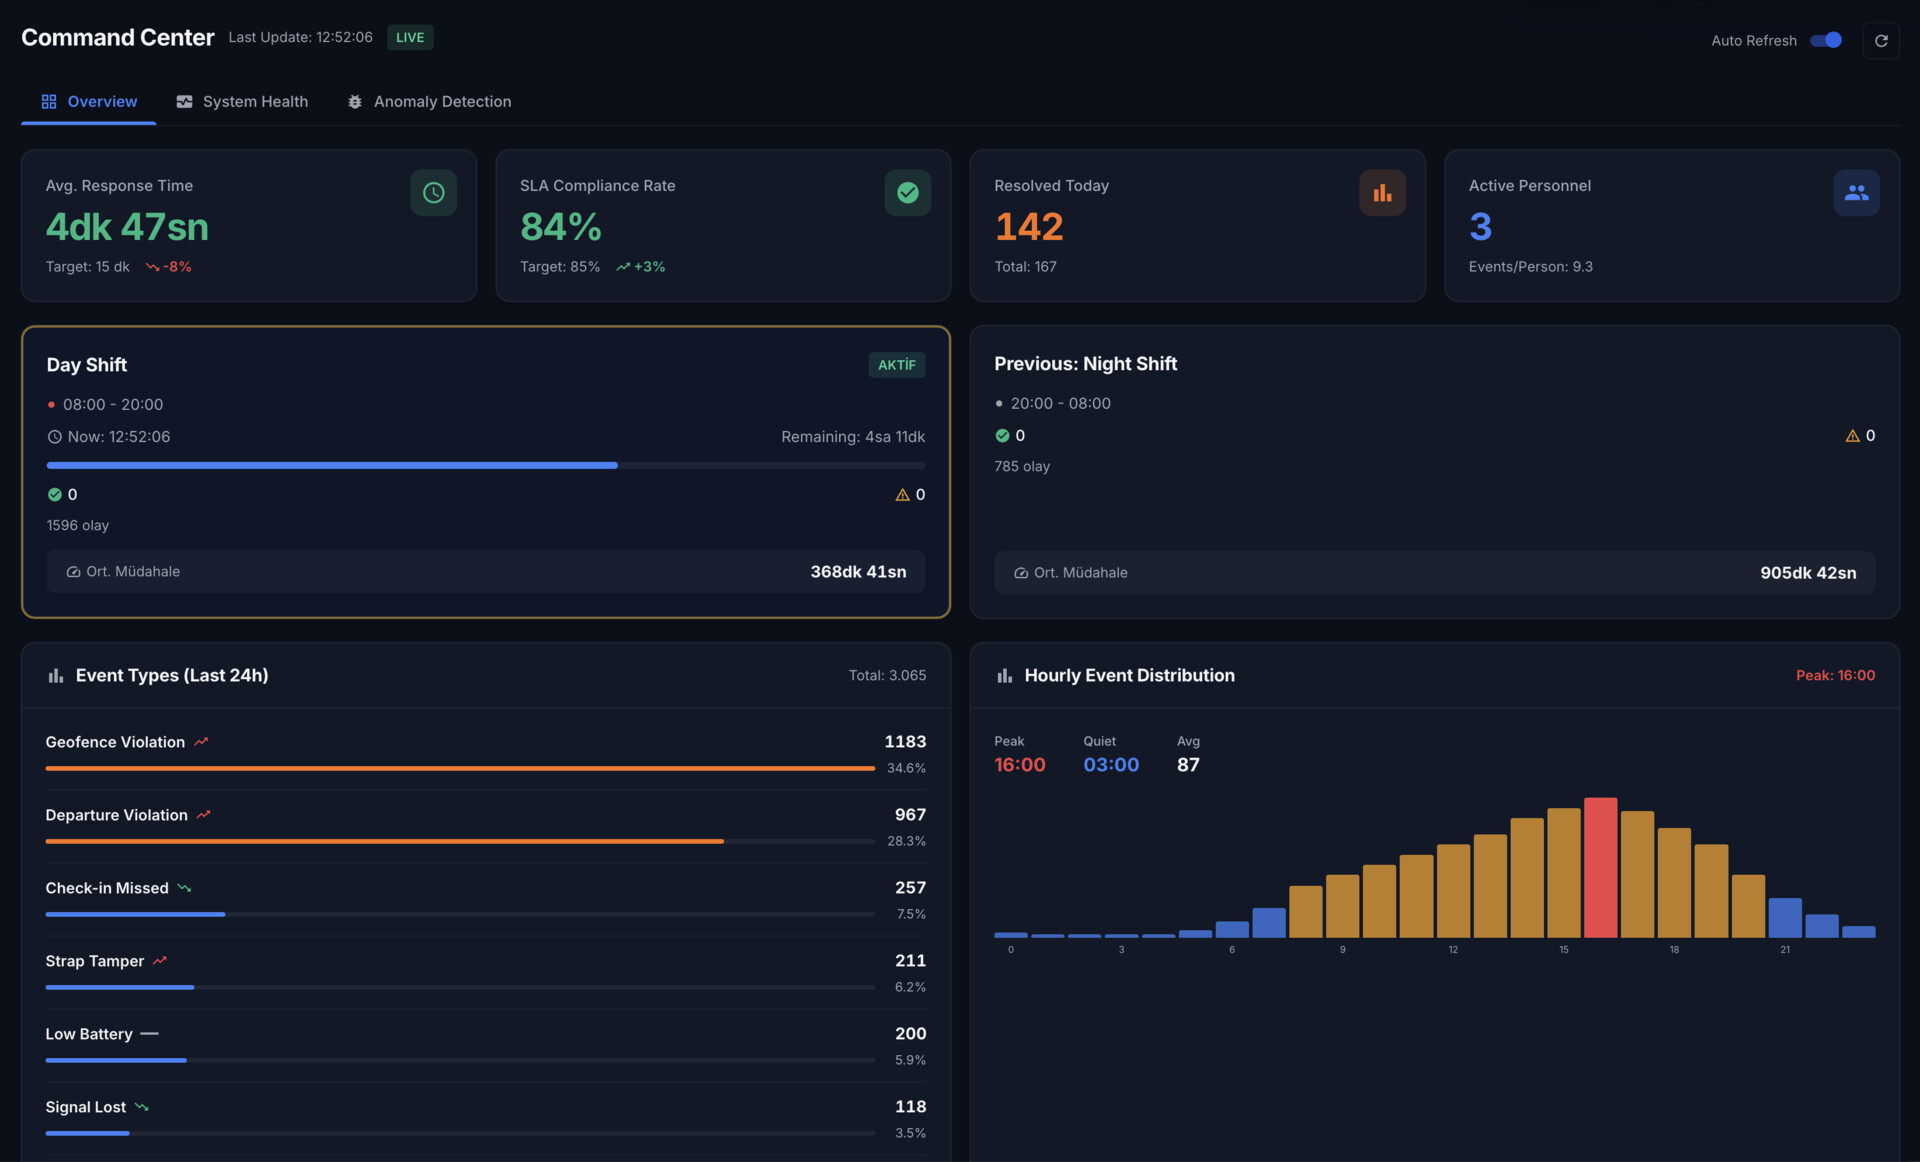This screenshot has height=1162, width=1920.
Task: Switch to the System Health tab
Action: tap(242, 101)
